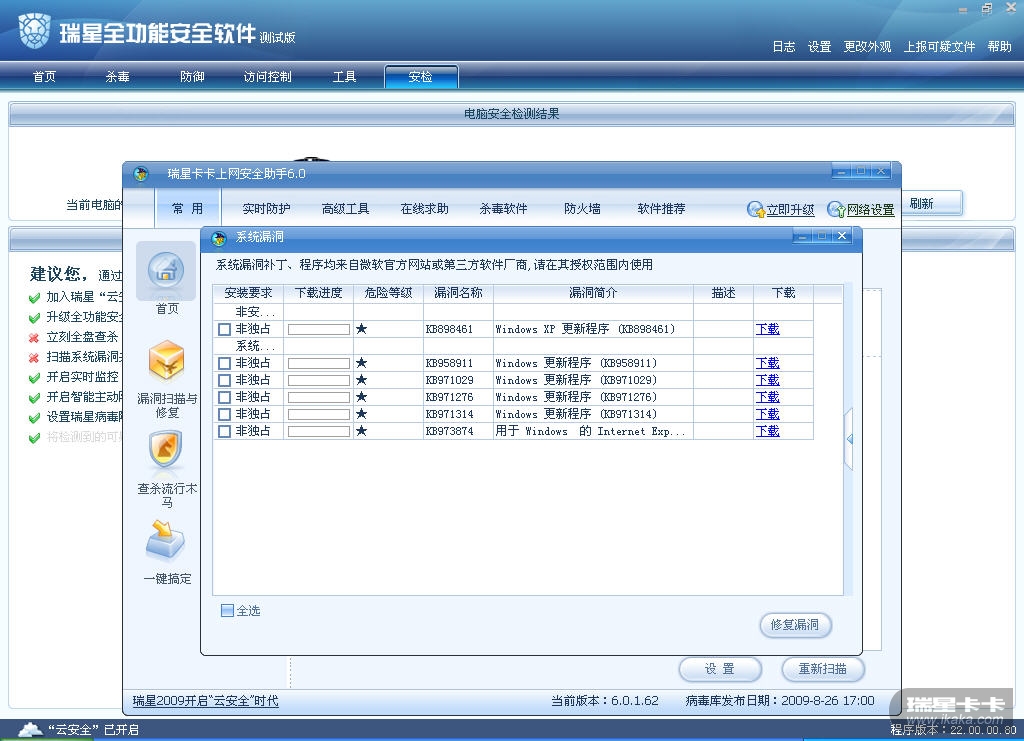Switch to the 访问控制 main tab
1024x741 pixels.
point(267,76)
